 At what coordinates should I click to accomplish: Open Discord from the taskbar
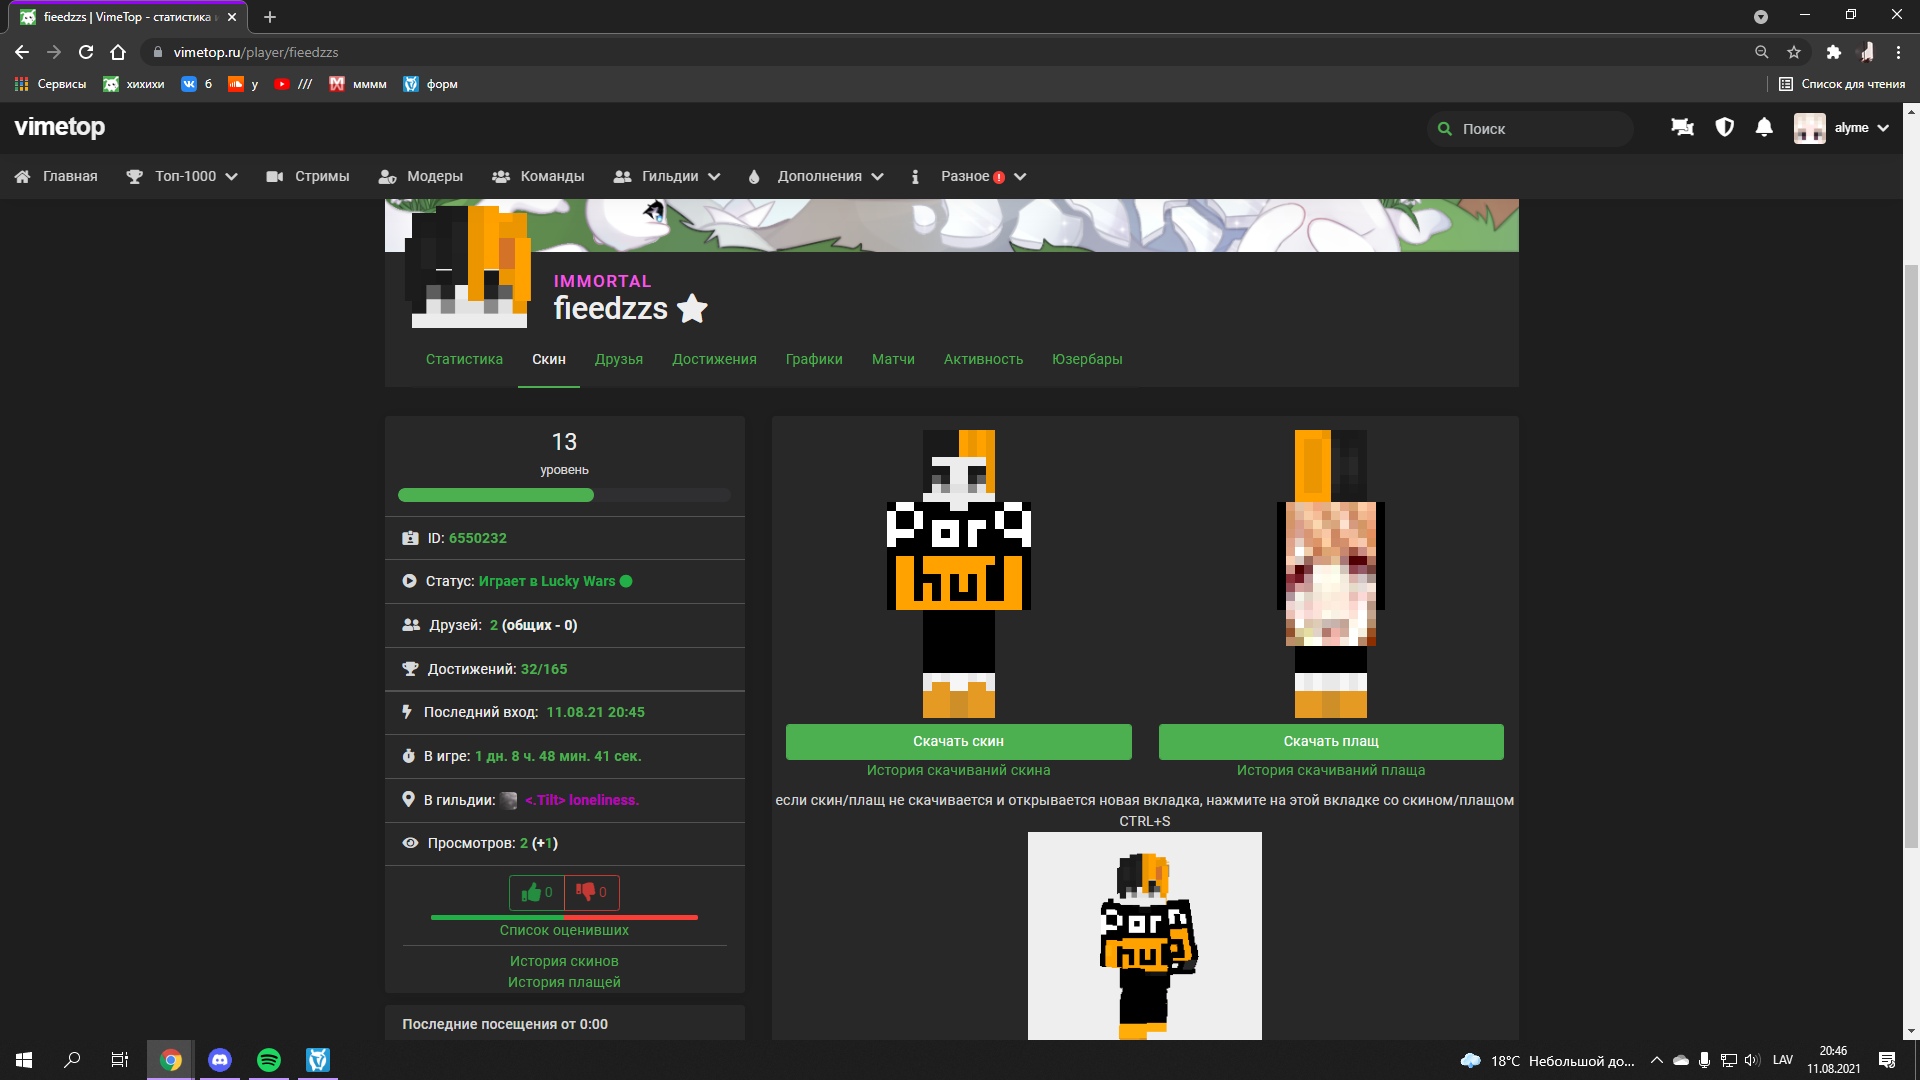[220, 1060]
